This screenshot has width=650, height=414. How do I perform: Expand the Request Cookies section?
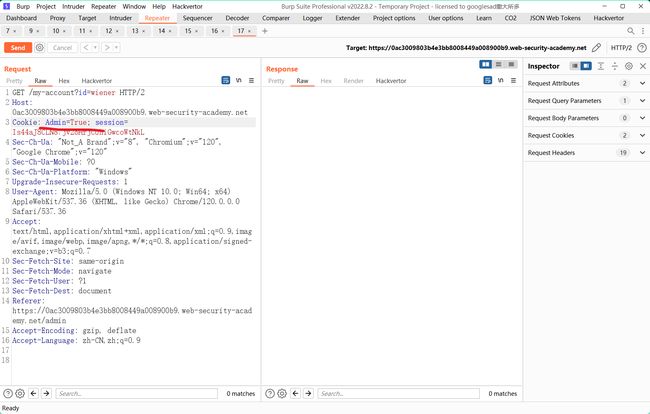coord(642,135)
